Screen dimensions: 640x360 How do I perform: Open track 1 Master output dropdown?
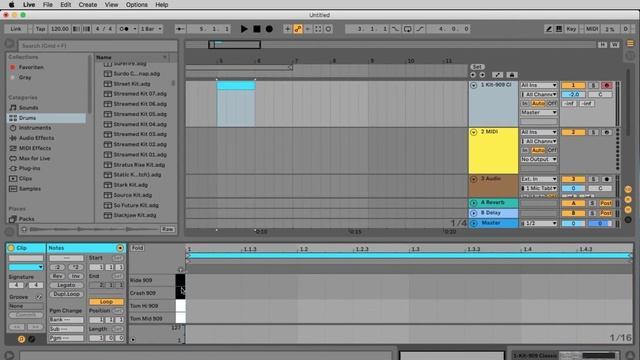pyautogui.click(x=539, y=112)
